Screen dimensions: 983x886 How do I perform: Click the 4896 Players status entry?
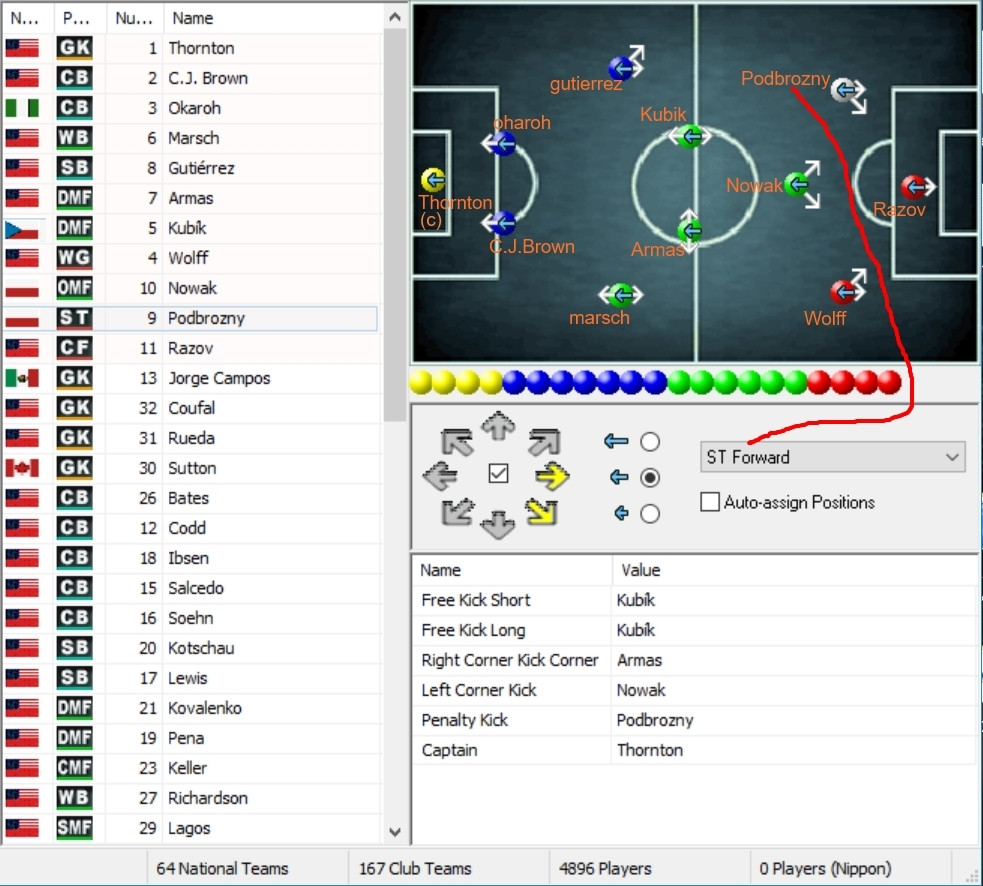coord(605,868)
